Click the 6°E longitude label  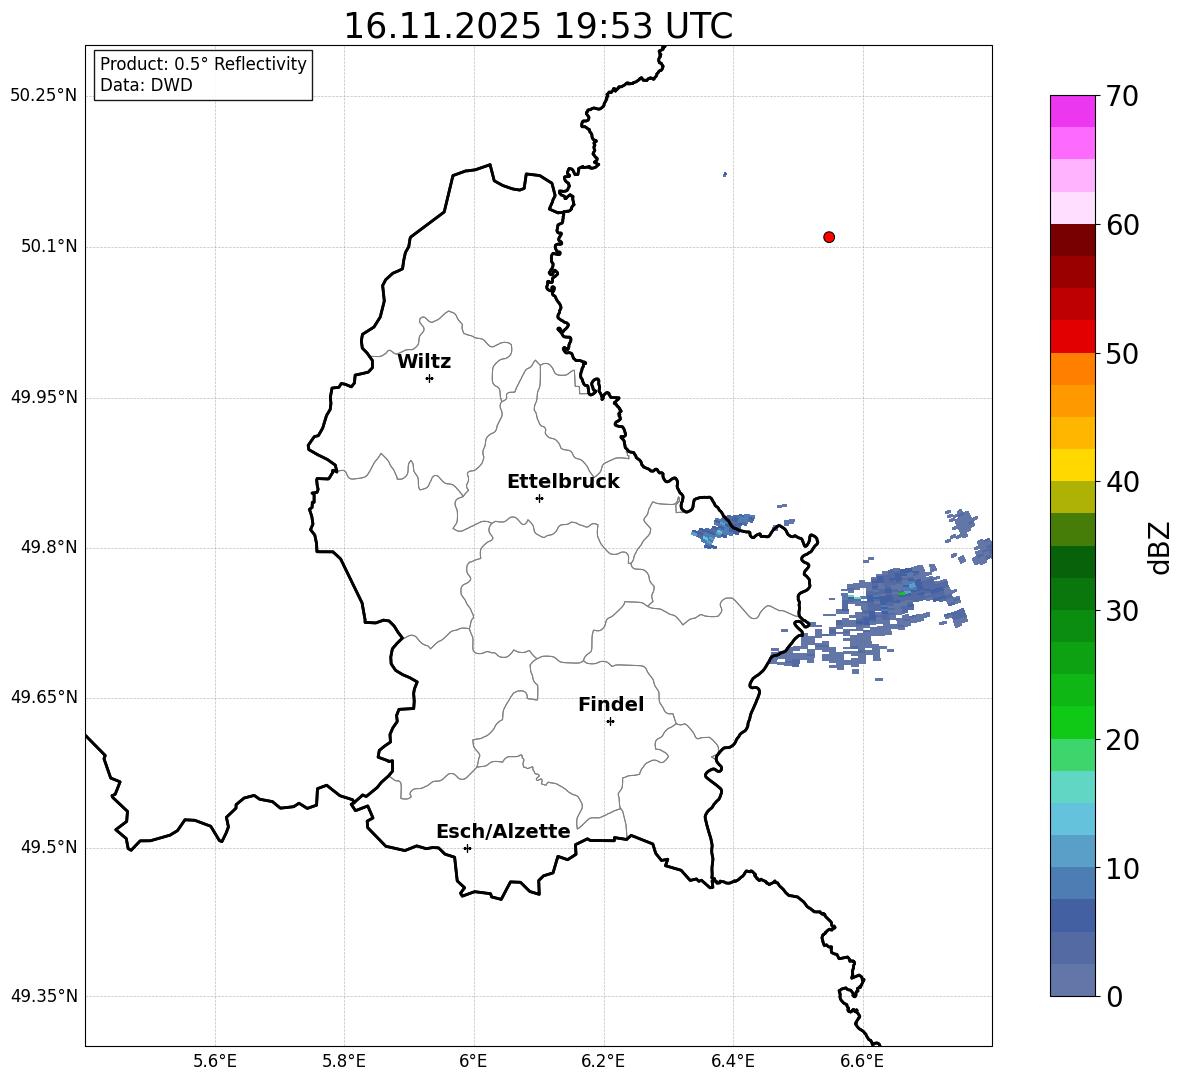[x=473, y=1061]
